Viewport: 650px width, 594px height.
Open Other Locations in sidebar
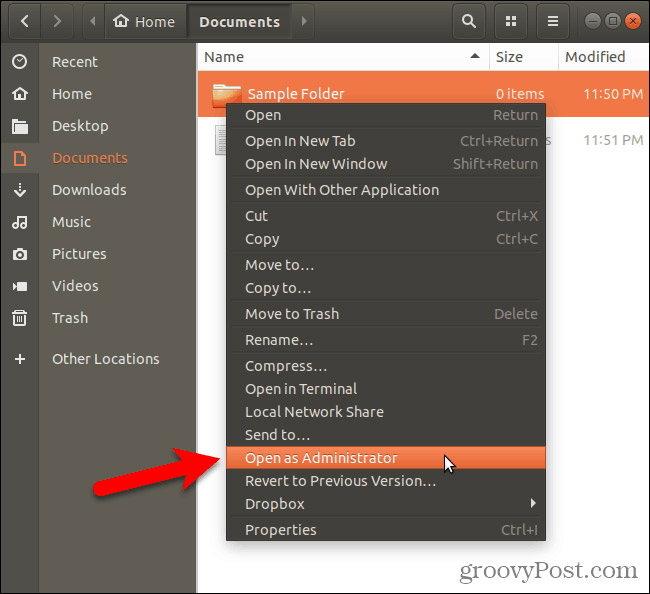tap(105, 359)
